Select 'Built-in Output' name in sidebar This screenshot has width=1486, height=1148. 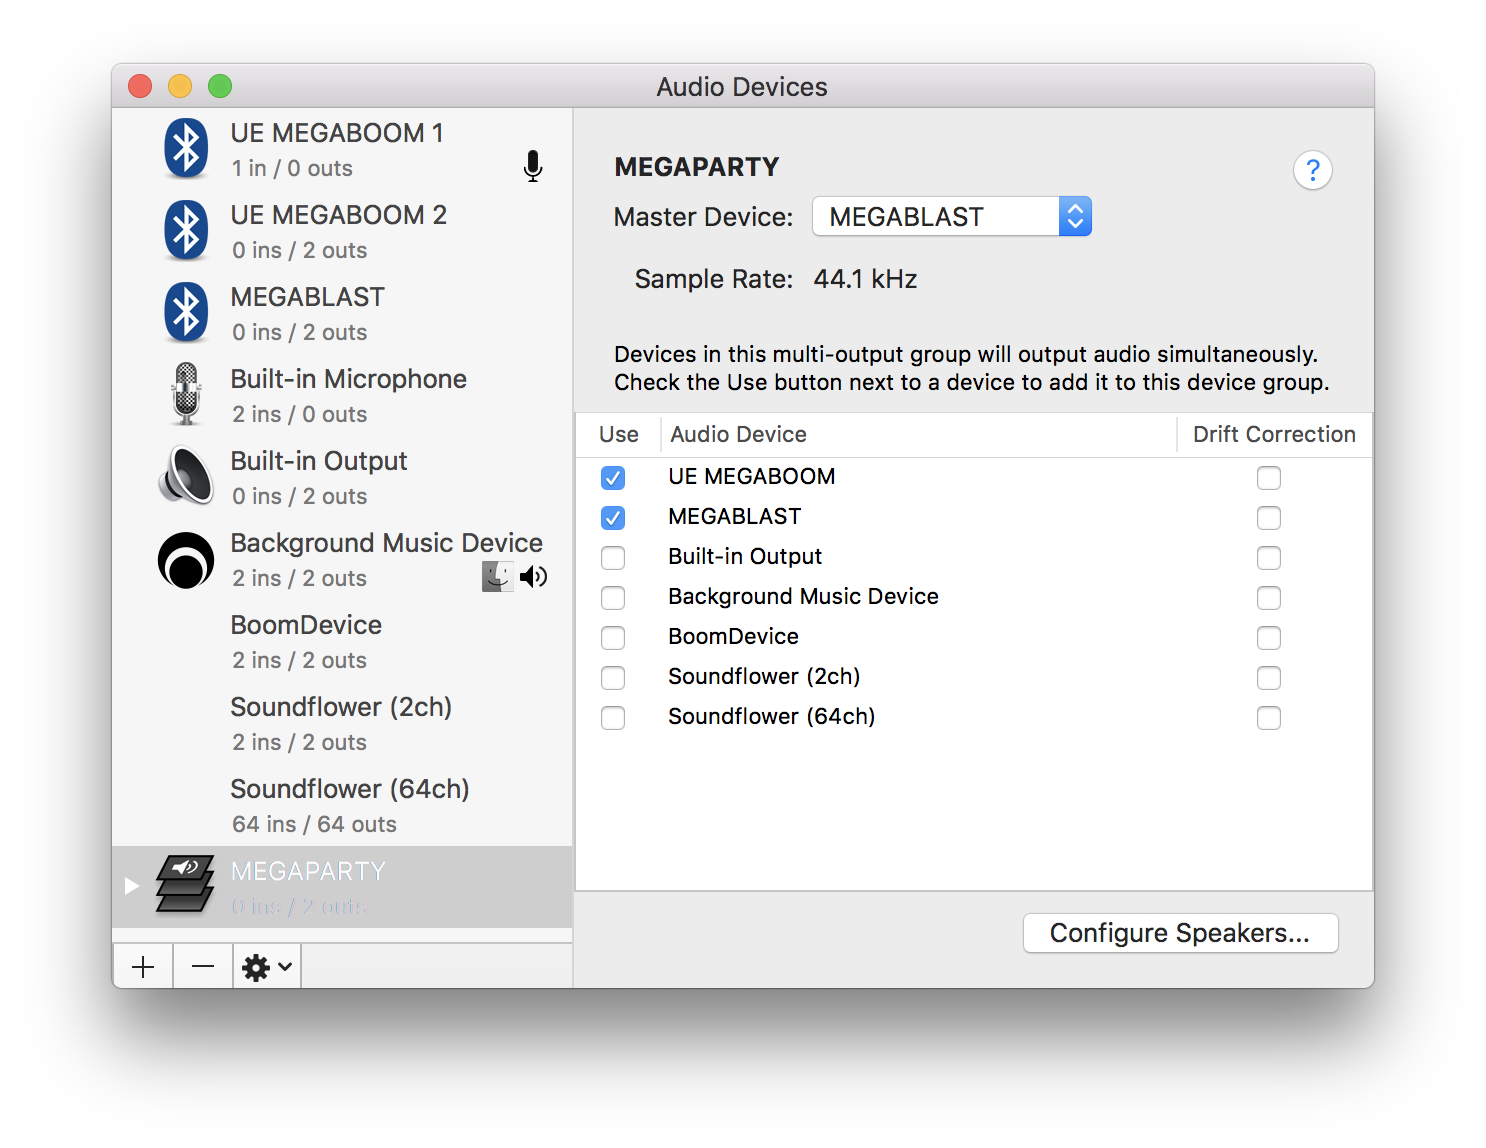[319, 461]
